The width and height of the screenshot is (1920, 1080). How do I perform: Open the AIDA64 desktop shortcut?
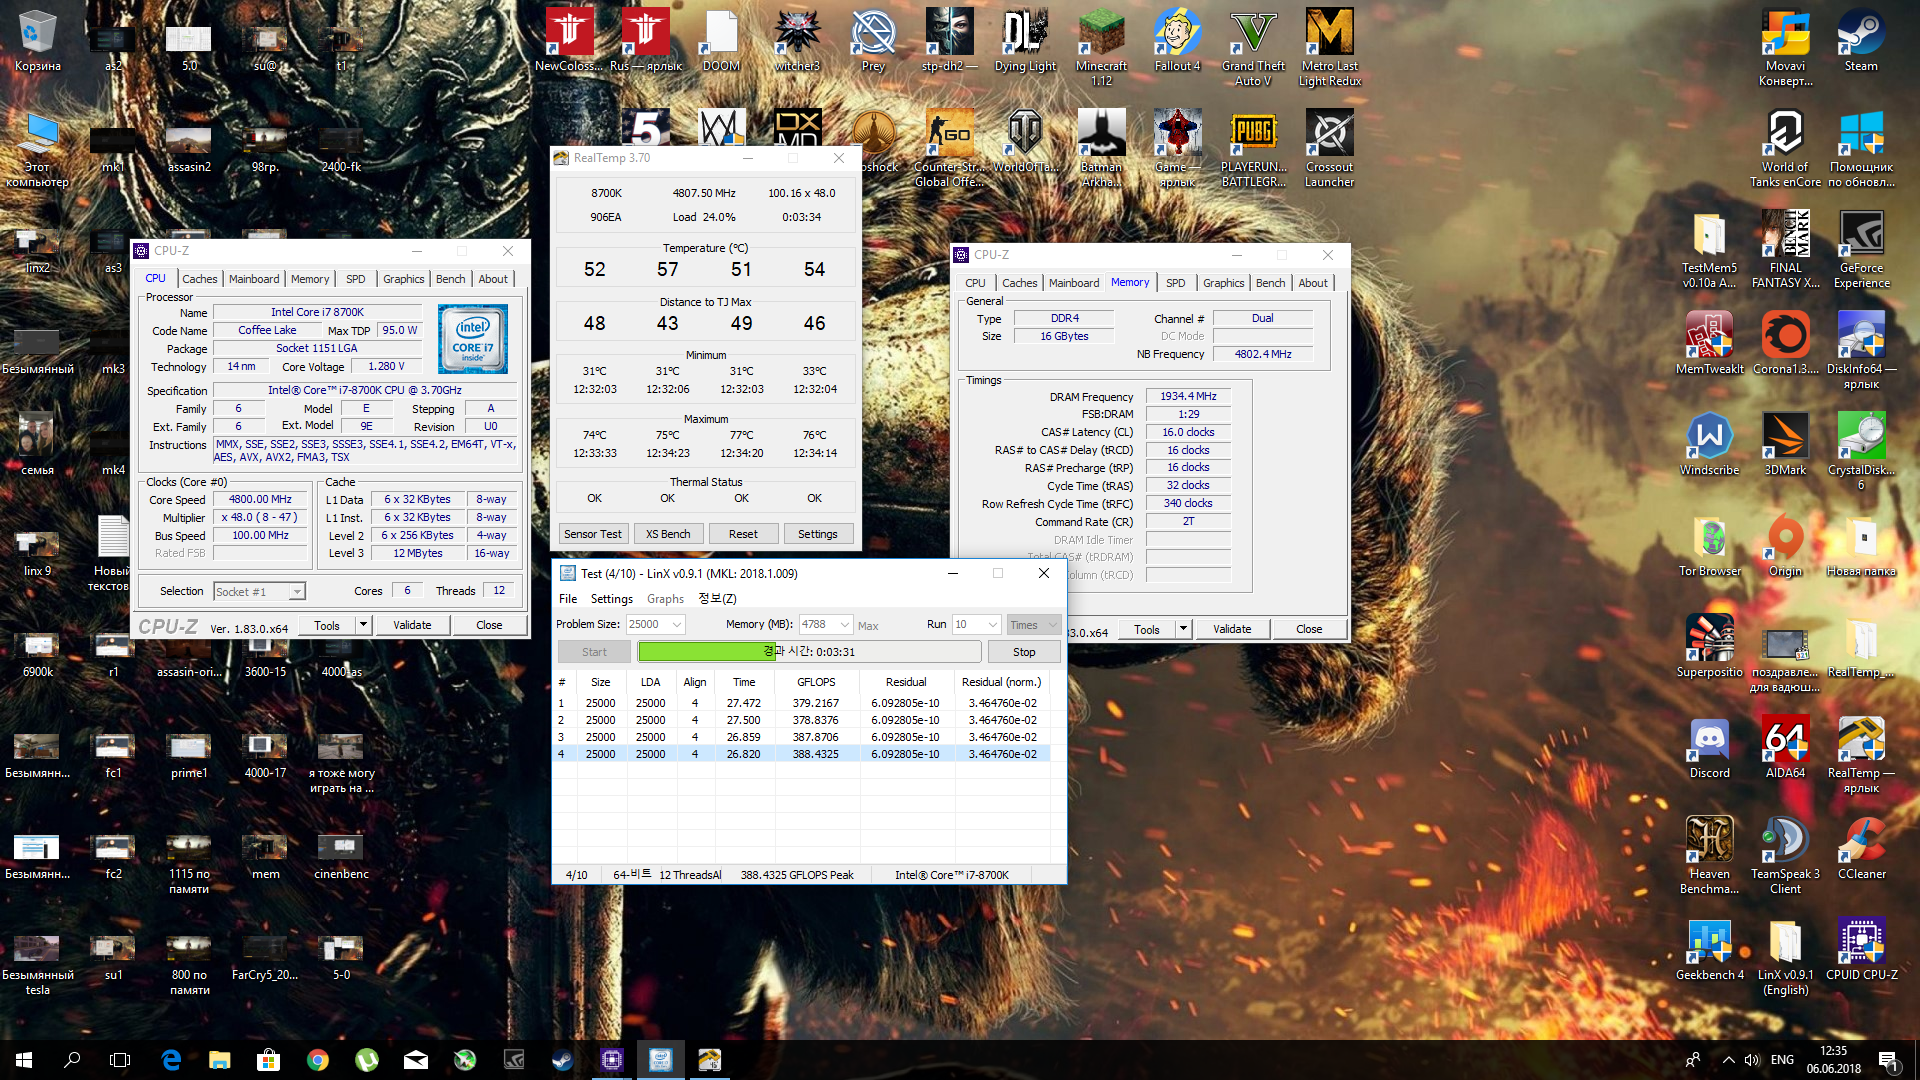[x=1785, y=742]
